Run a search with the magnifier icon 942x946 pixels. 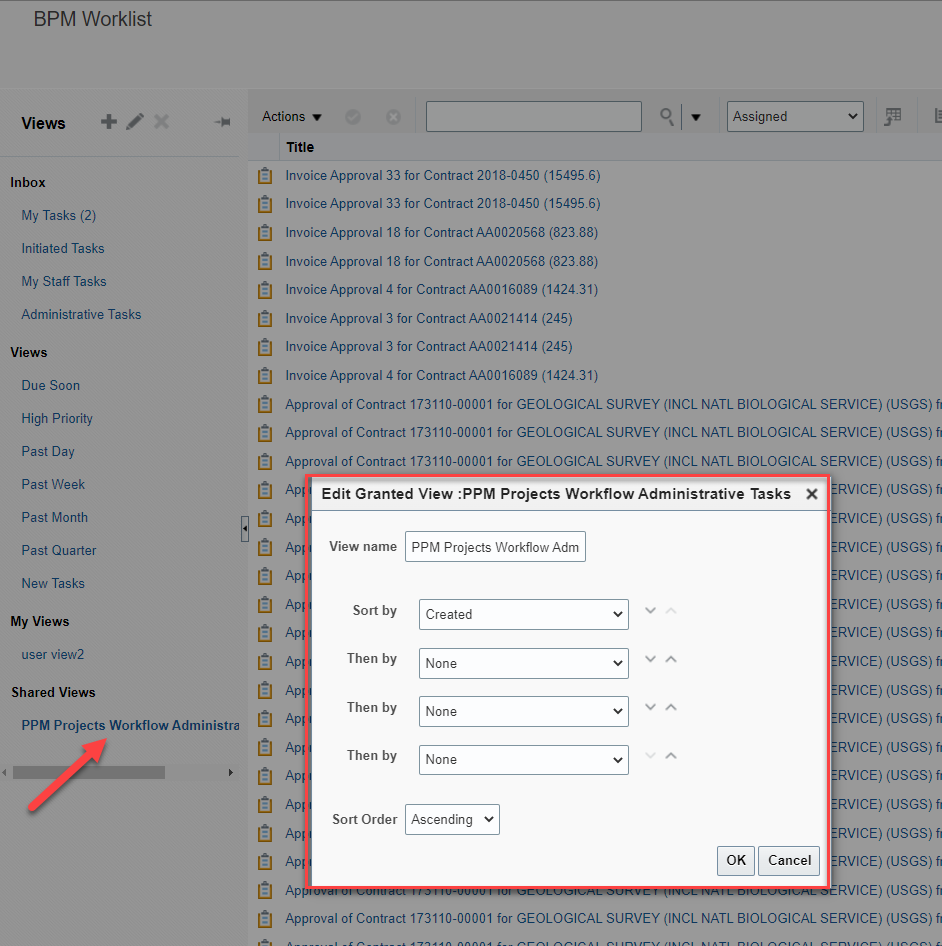tap(666, 117)
